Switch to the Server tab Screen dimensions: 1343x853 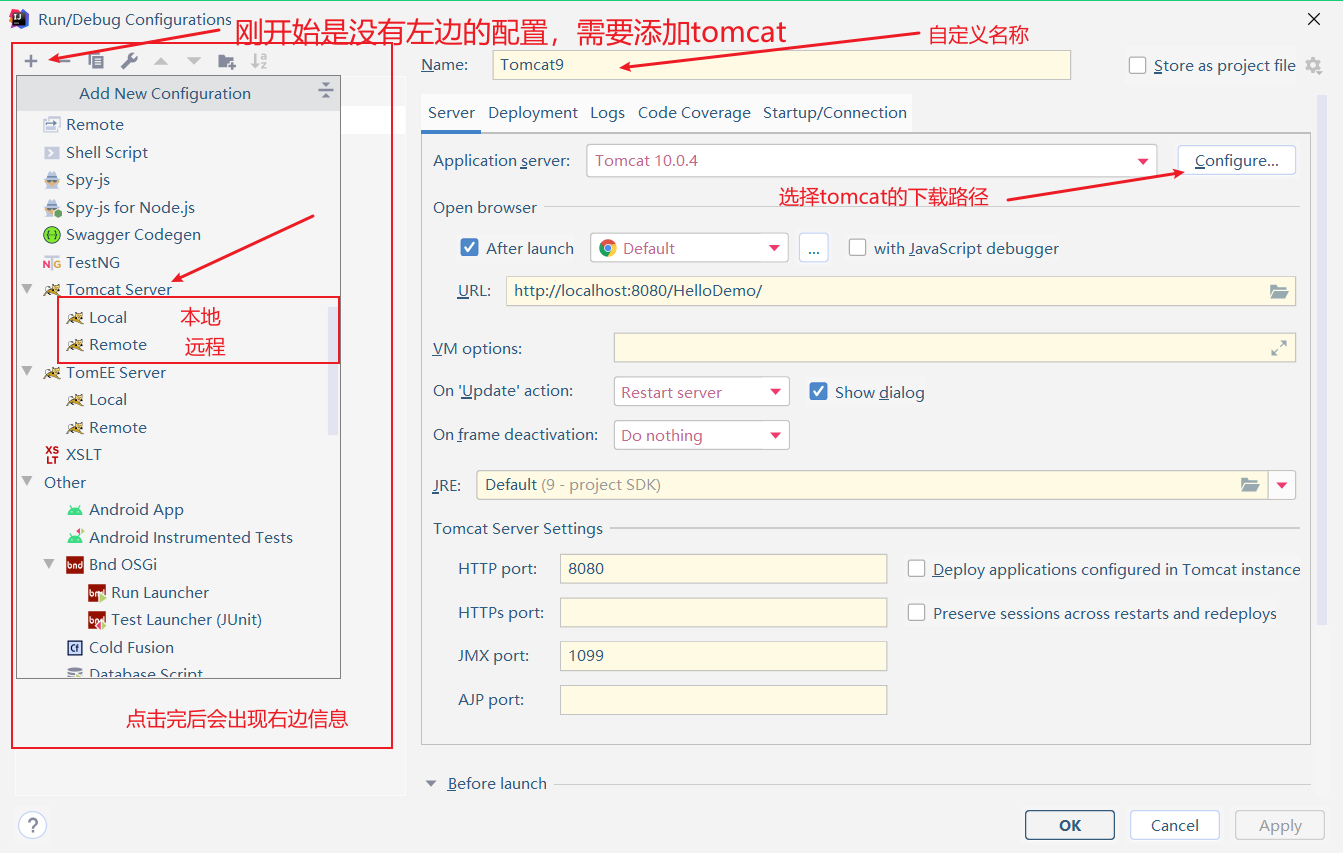point(451,113)
